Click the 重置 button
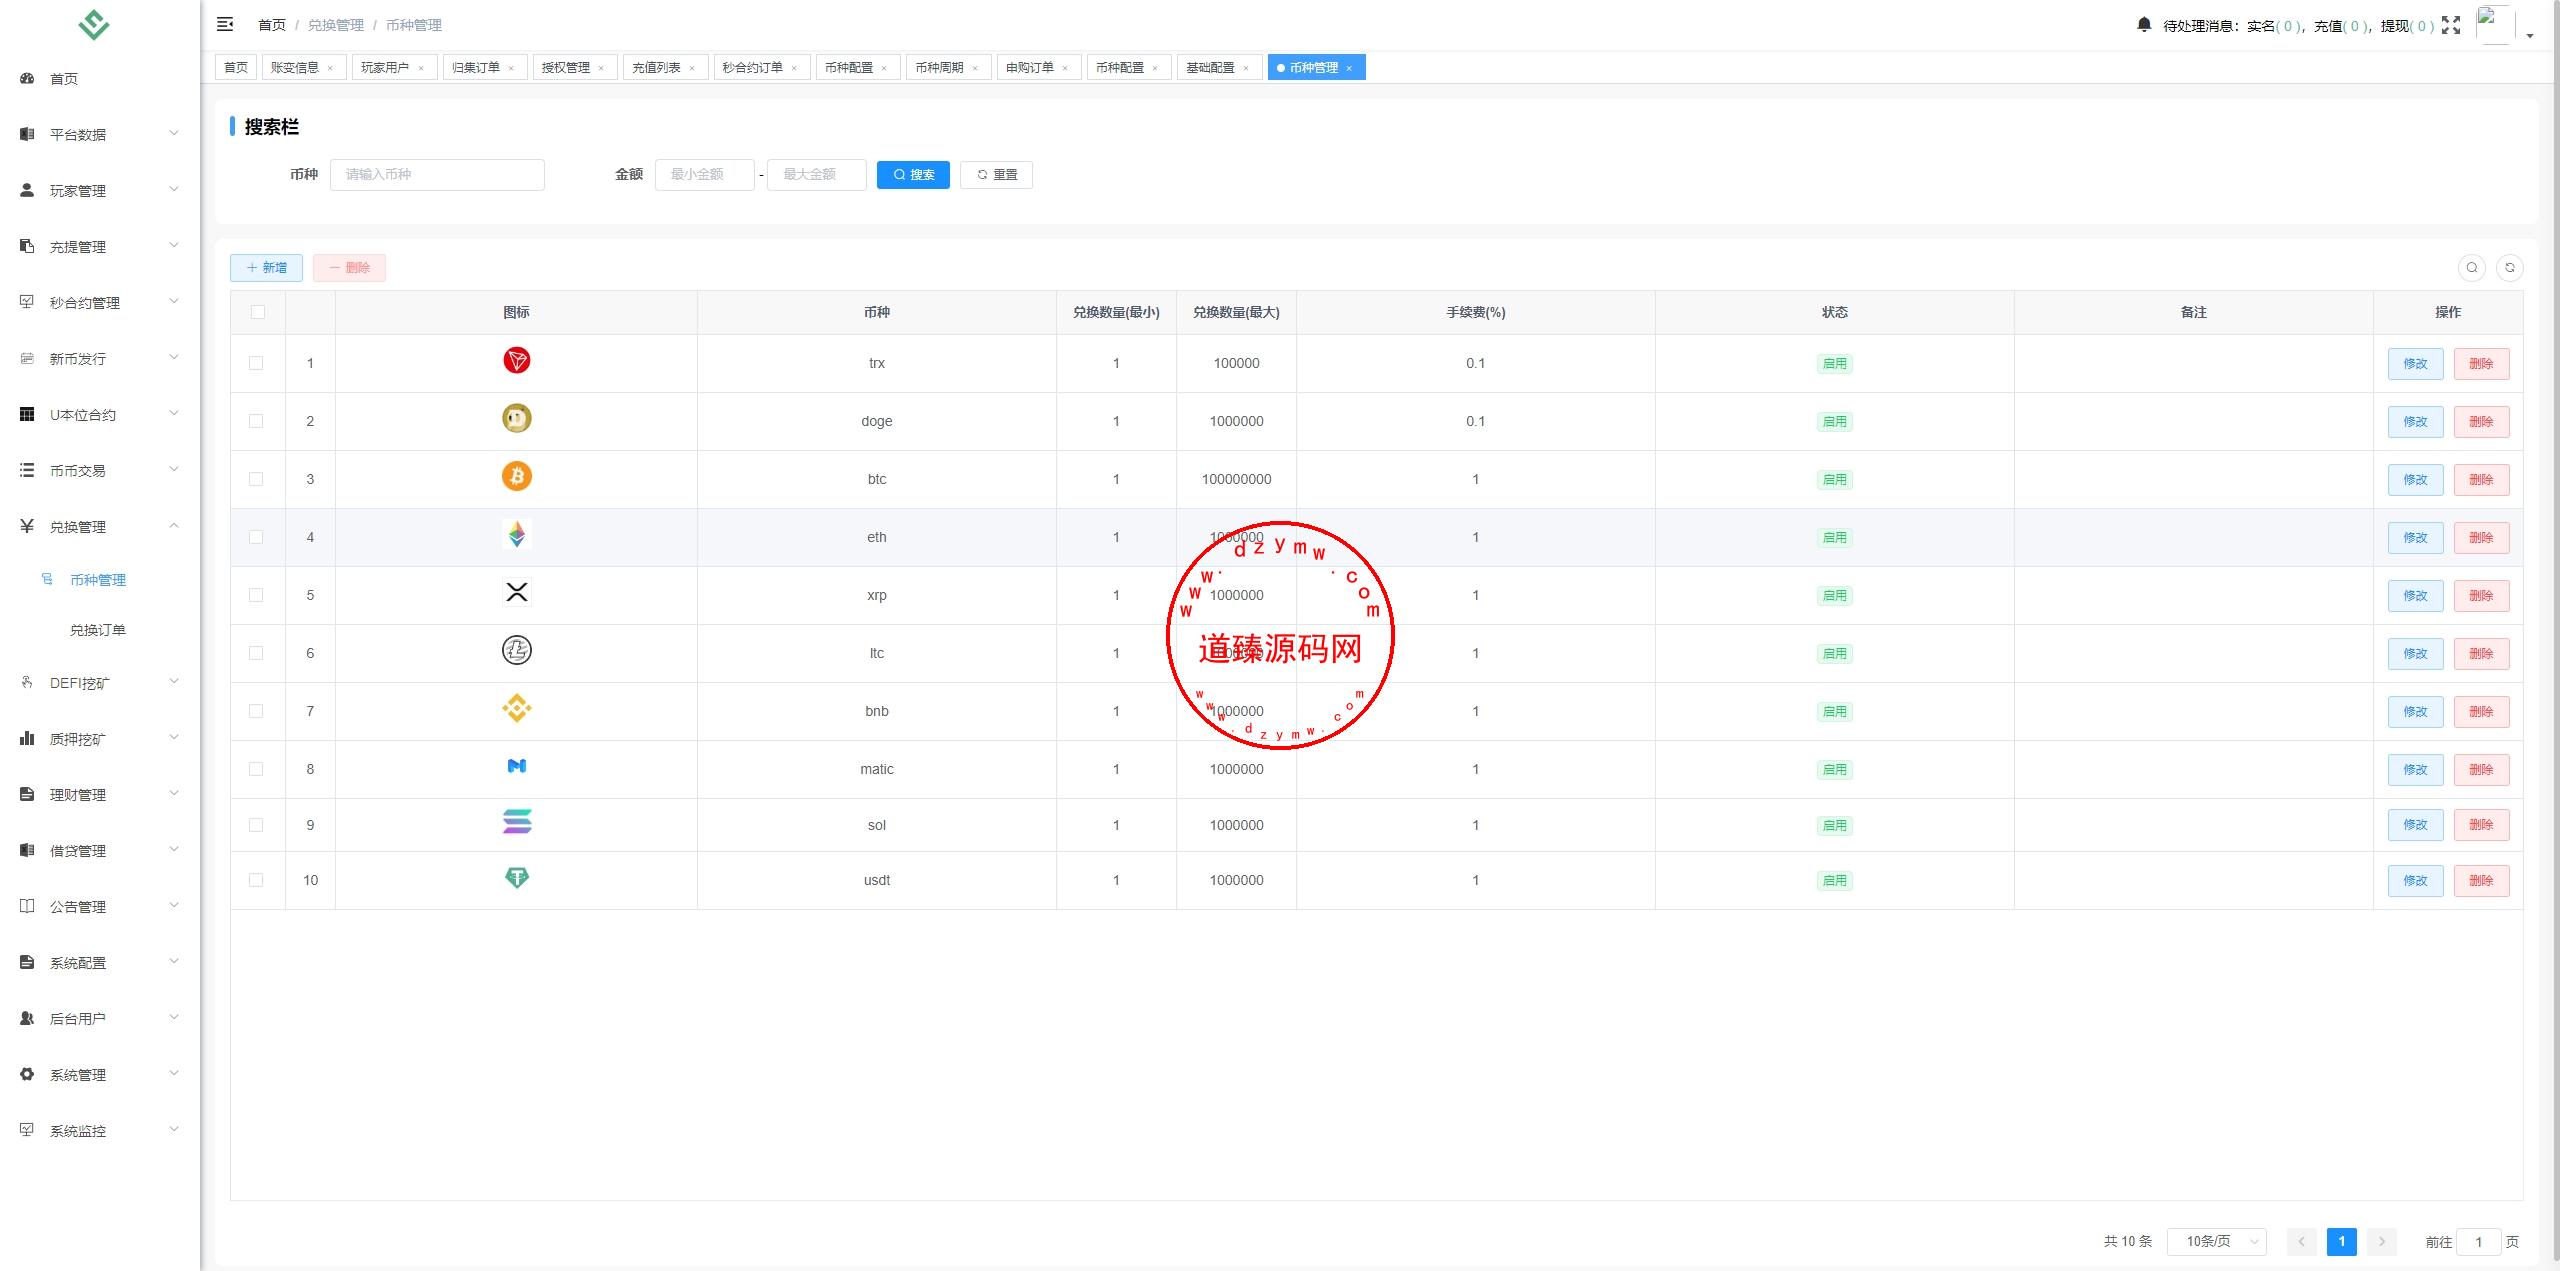Image resolution: width=2560 pixels, height=1271 pixels. tap(996, 175)
